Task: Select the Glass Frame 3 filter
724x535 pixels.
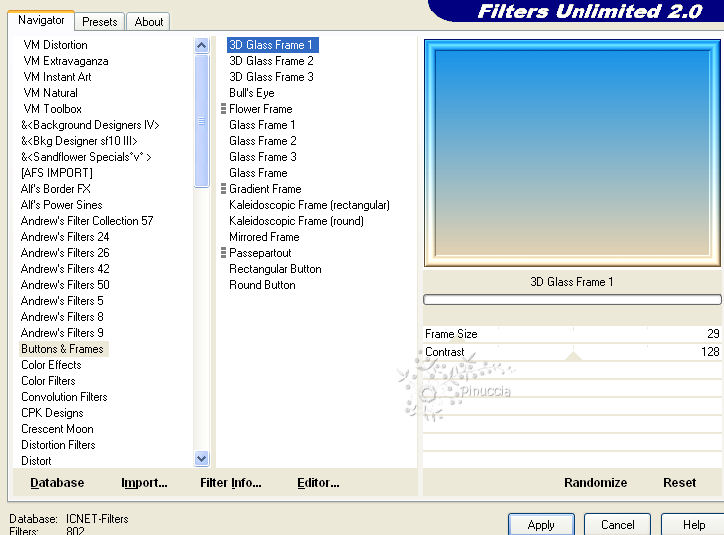Action: coord(262,157)
